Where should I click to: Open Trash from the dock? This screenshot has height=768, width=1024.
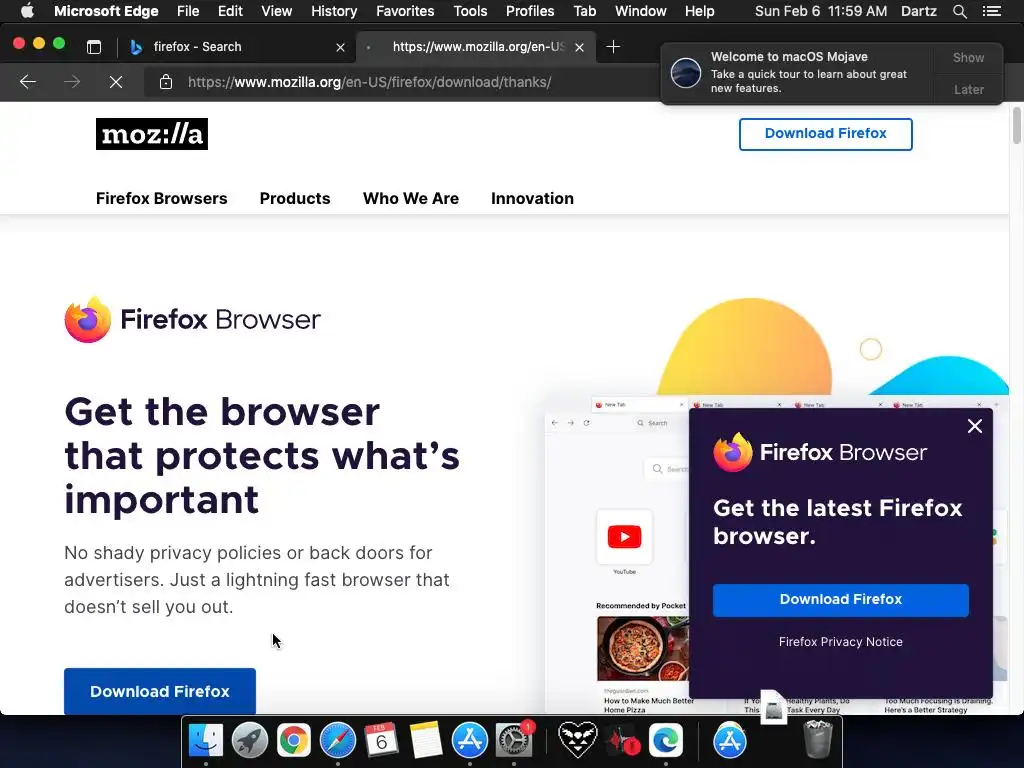click(817, 739)
